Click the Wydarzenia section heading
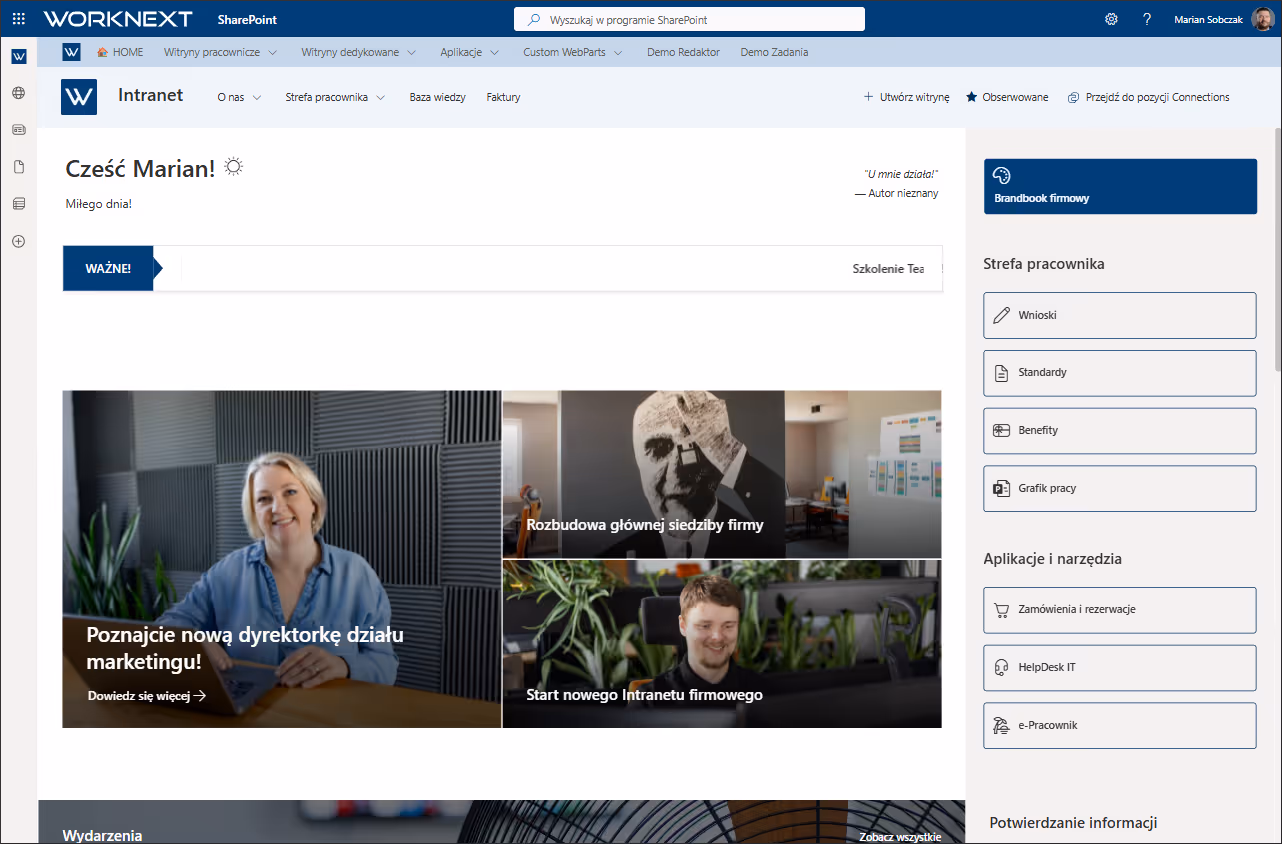This screenshot has height=844, width=1282. (102, 835)
